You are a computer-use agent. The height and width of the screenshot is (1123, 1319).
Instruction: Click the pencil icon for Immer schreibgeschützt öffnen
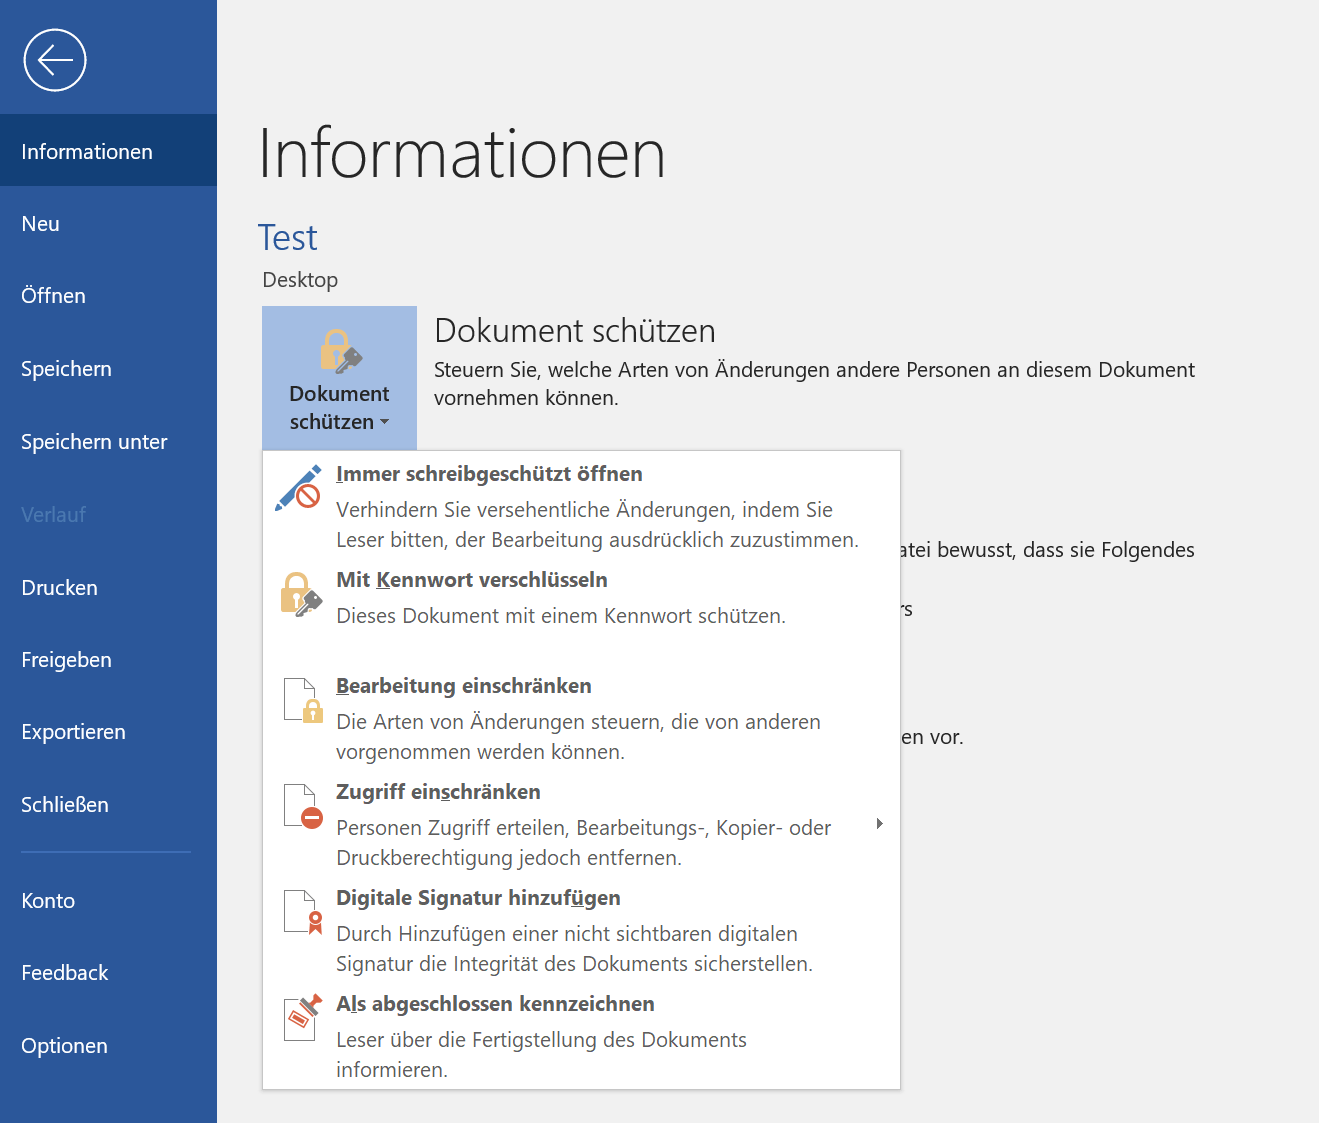pyautogui.click(x=299, y=488)
